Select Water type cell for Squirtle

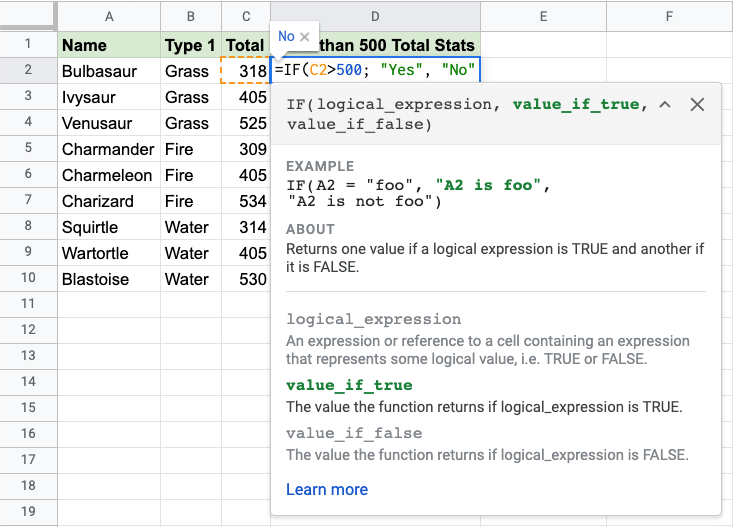pos(190,227)
